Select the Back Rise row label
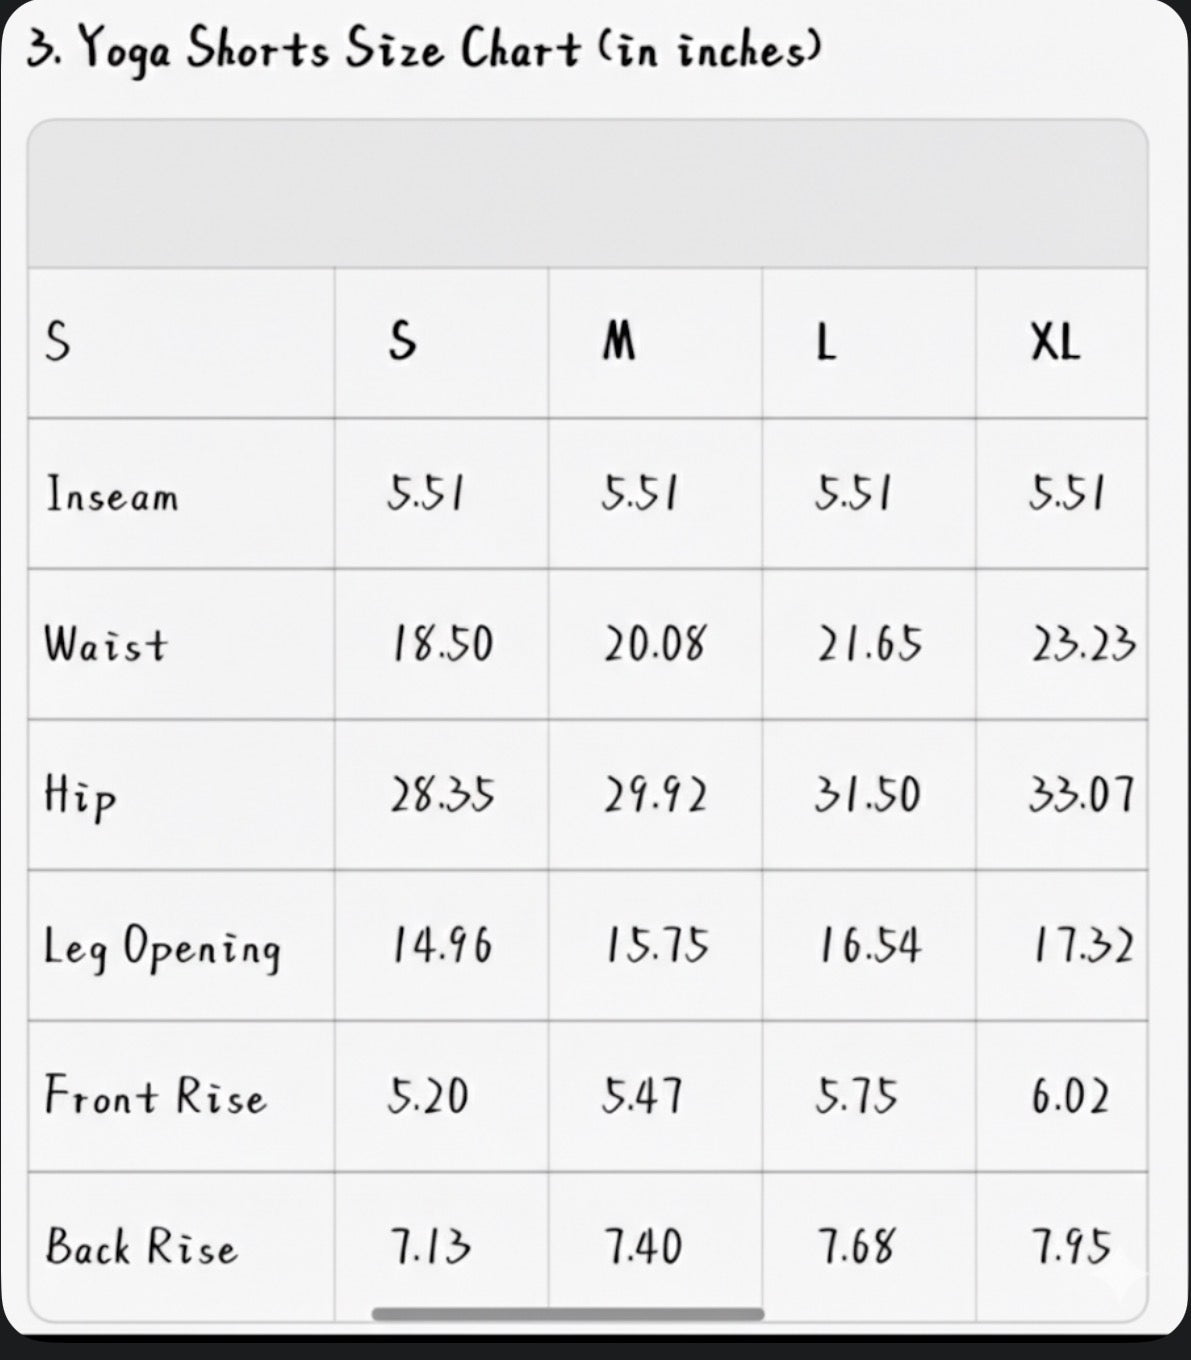 (141, 1248)
